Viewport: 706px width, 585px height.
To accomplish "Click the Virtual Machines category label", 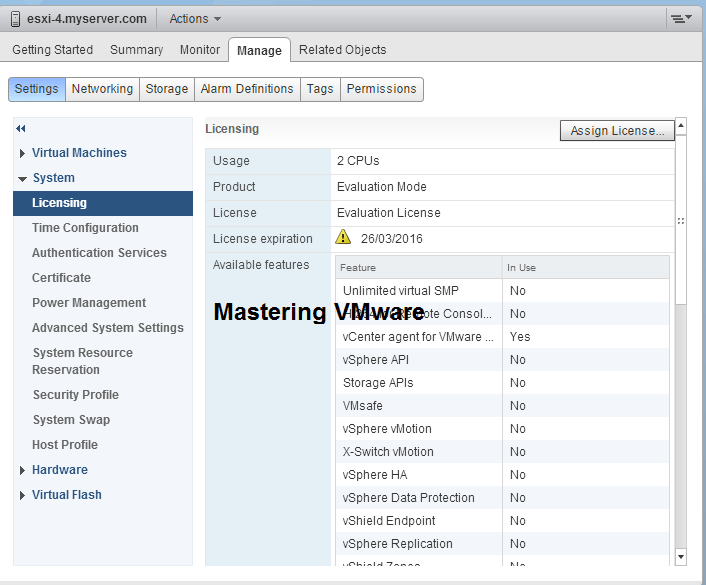I will coord(79,153).
